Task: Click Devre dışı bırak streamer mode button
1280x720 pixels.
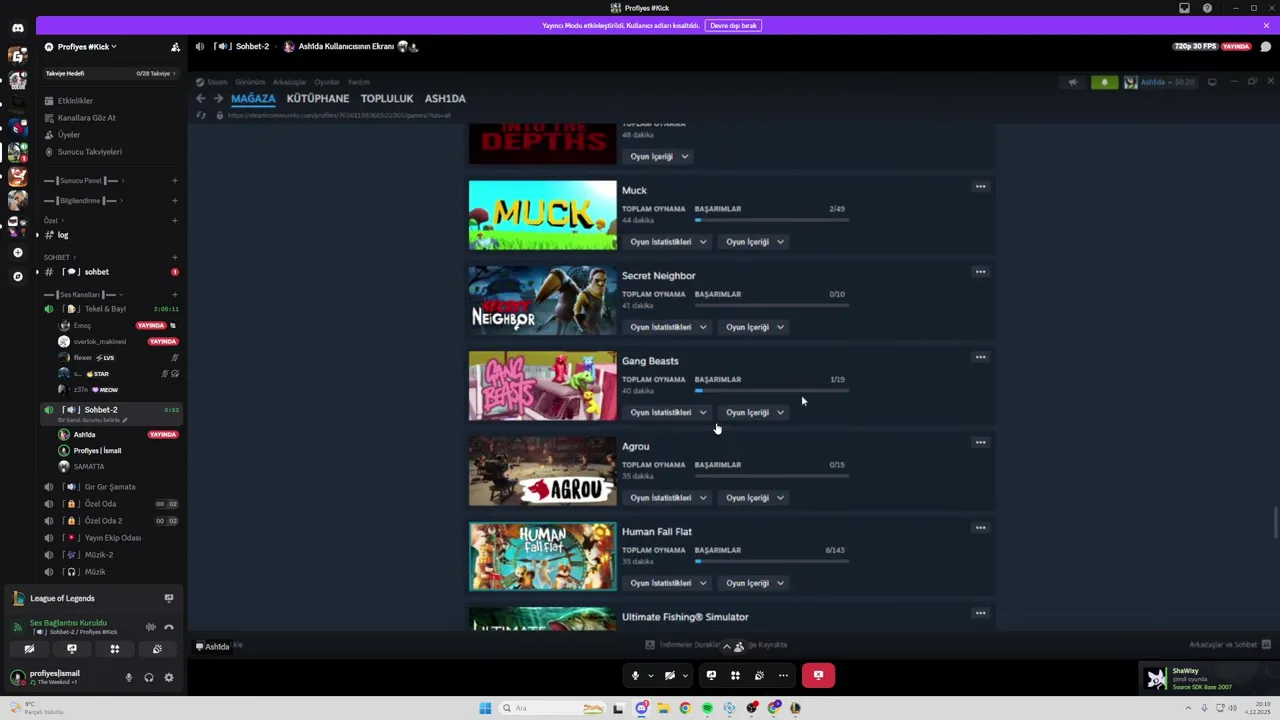Action: (x=733, y=26)
